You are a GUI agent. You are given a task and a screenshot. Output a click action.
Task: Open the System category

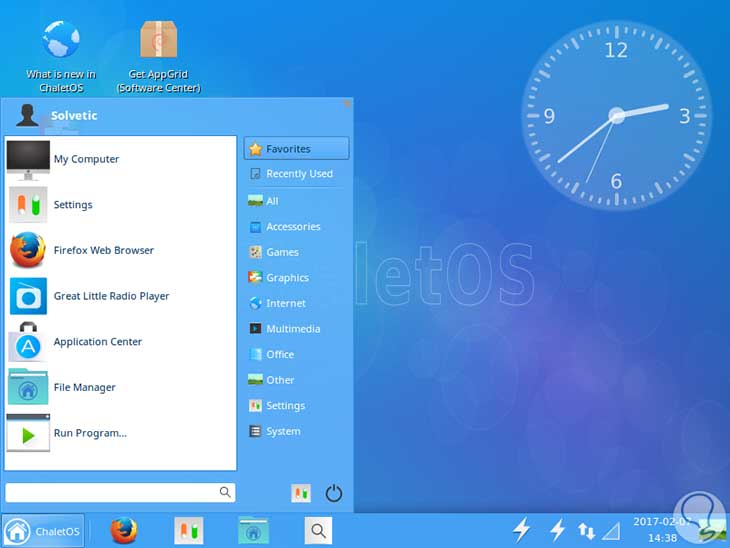click(297, 432)
